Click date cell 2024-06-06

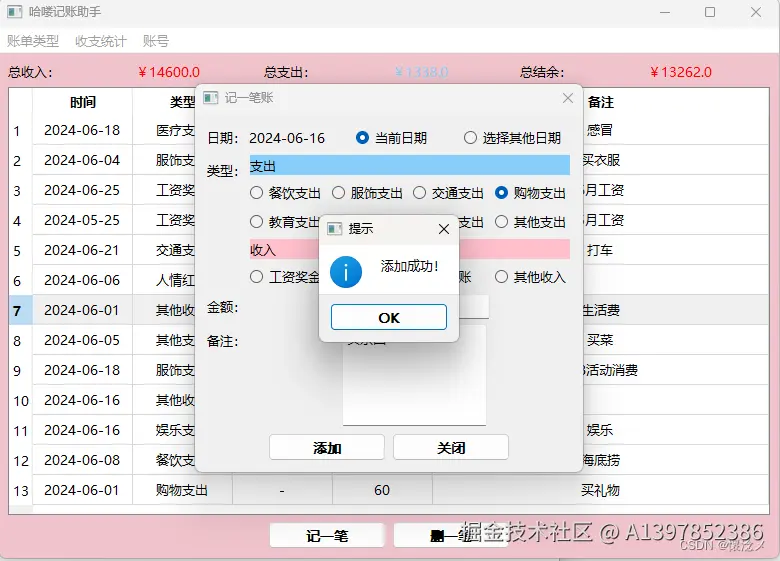click(x=83, y=280)
